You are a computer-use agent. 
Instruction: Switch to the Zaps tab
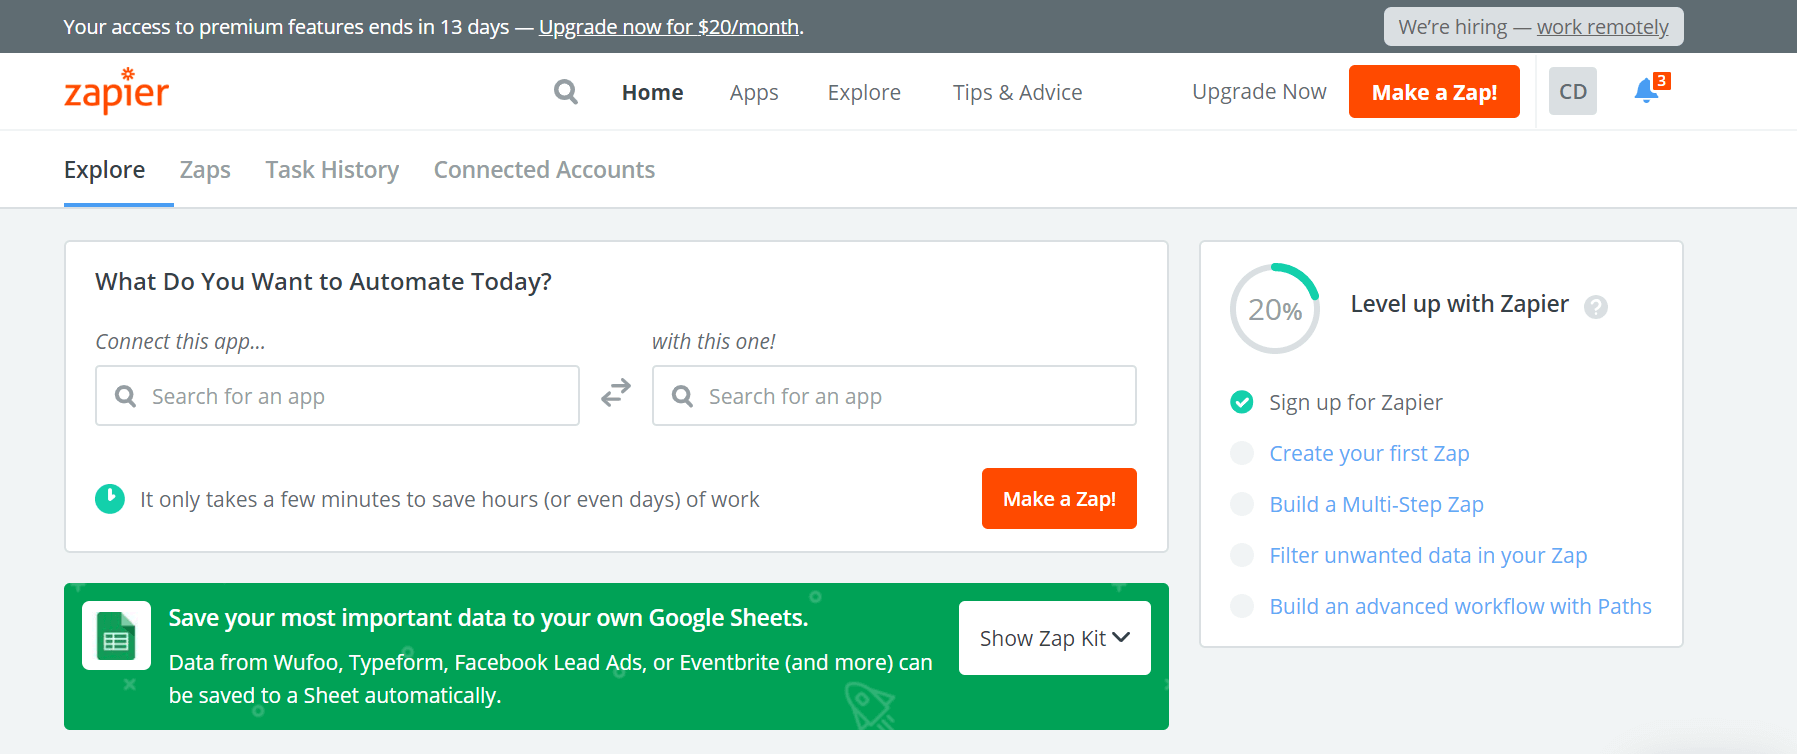[x=205, y=170]
